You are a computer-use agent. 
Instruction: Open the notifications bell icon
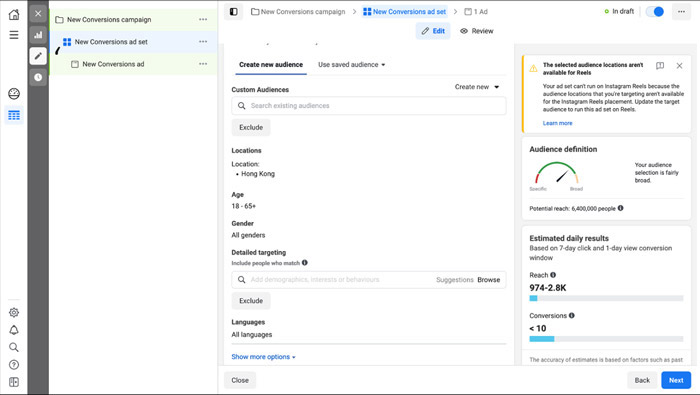pos(14,330)
